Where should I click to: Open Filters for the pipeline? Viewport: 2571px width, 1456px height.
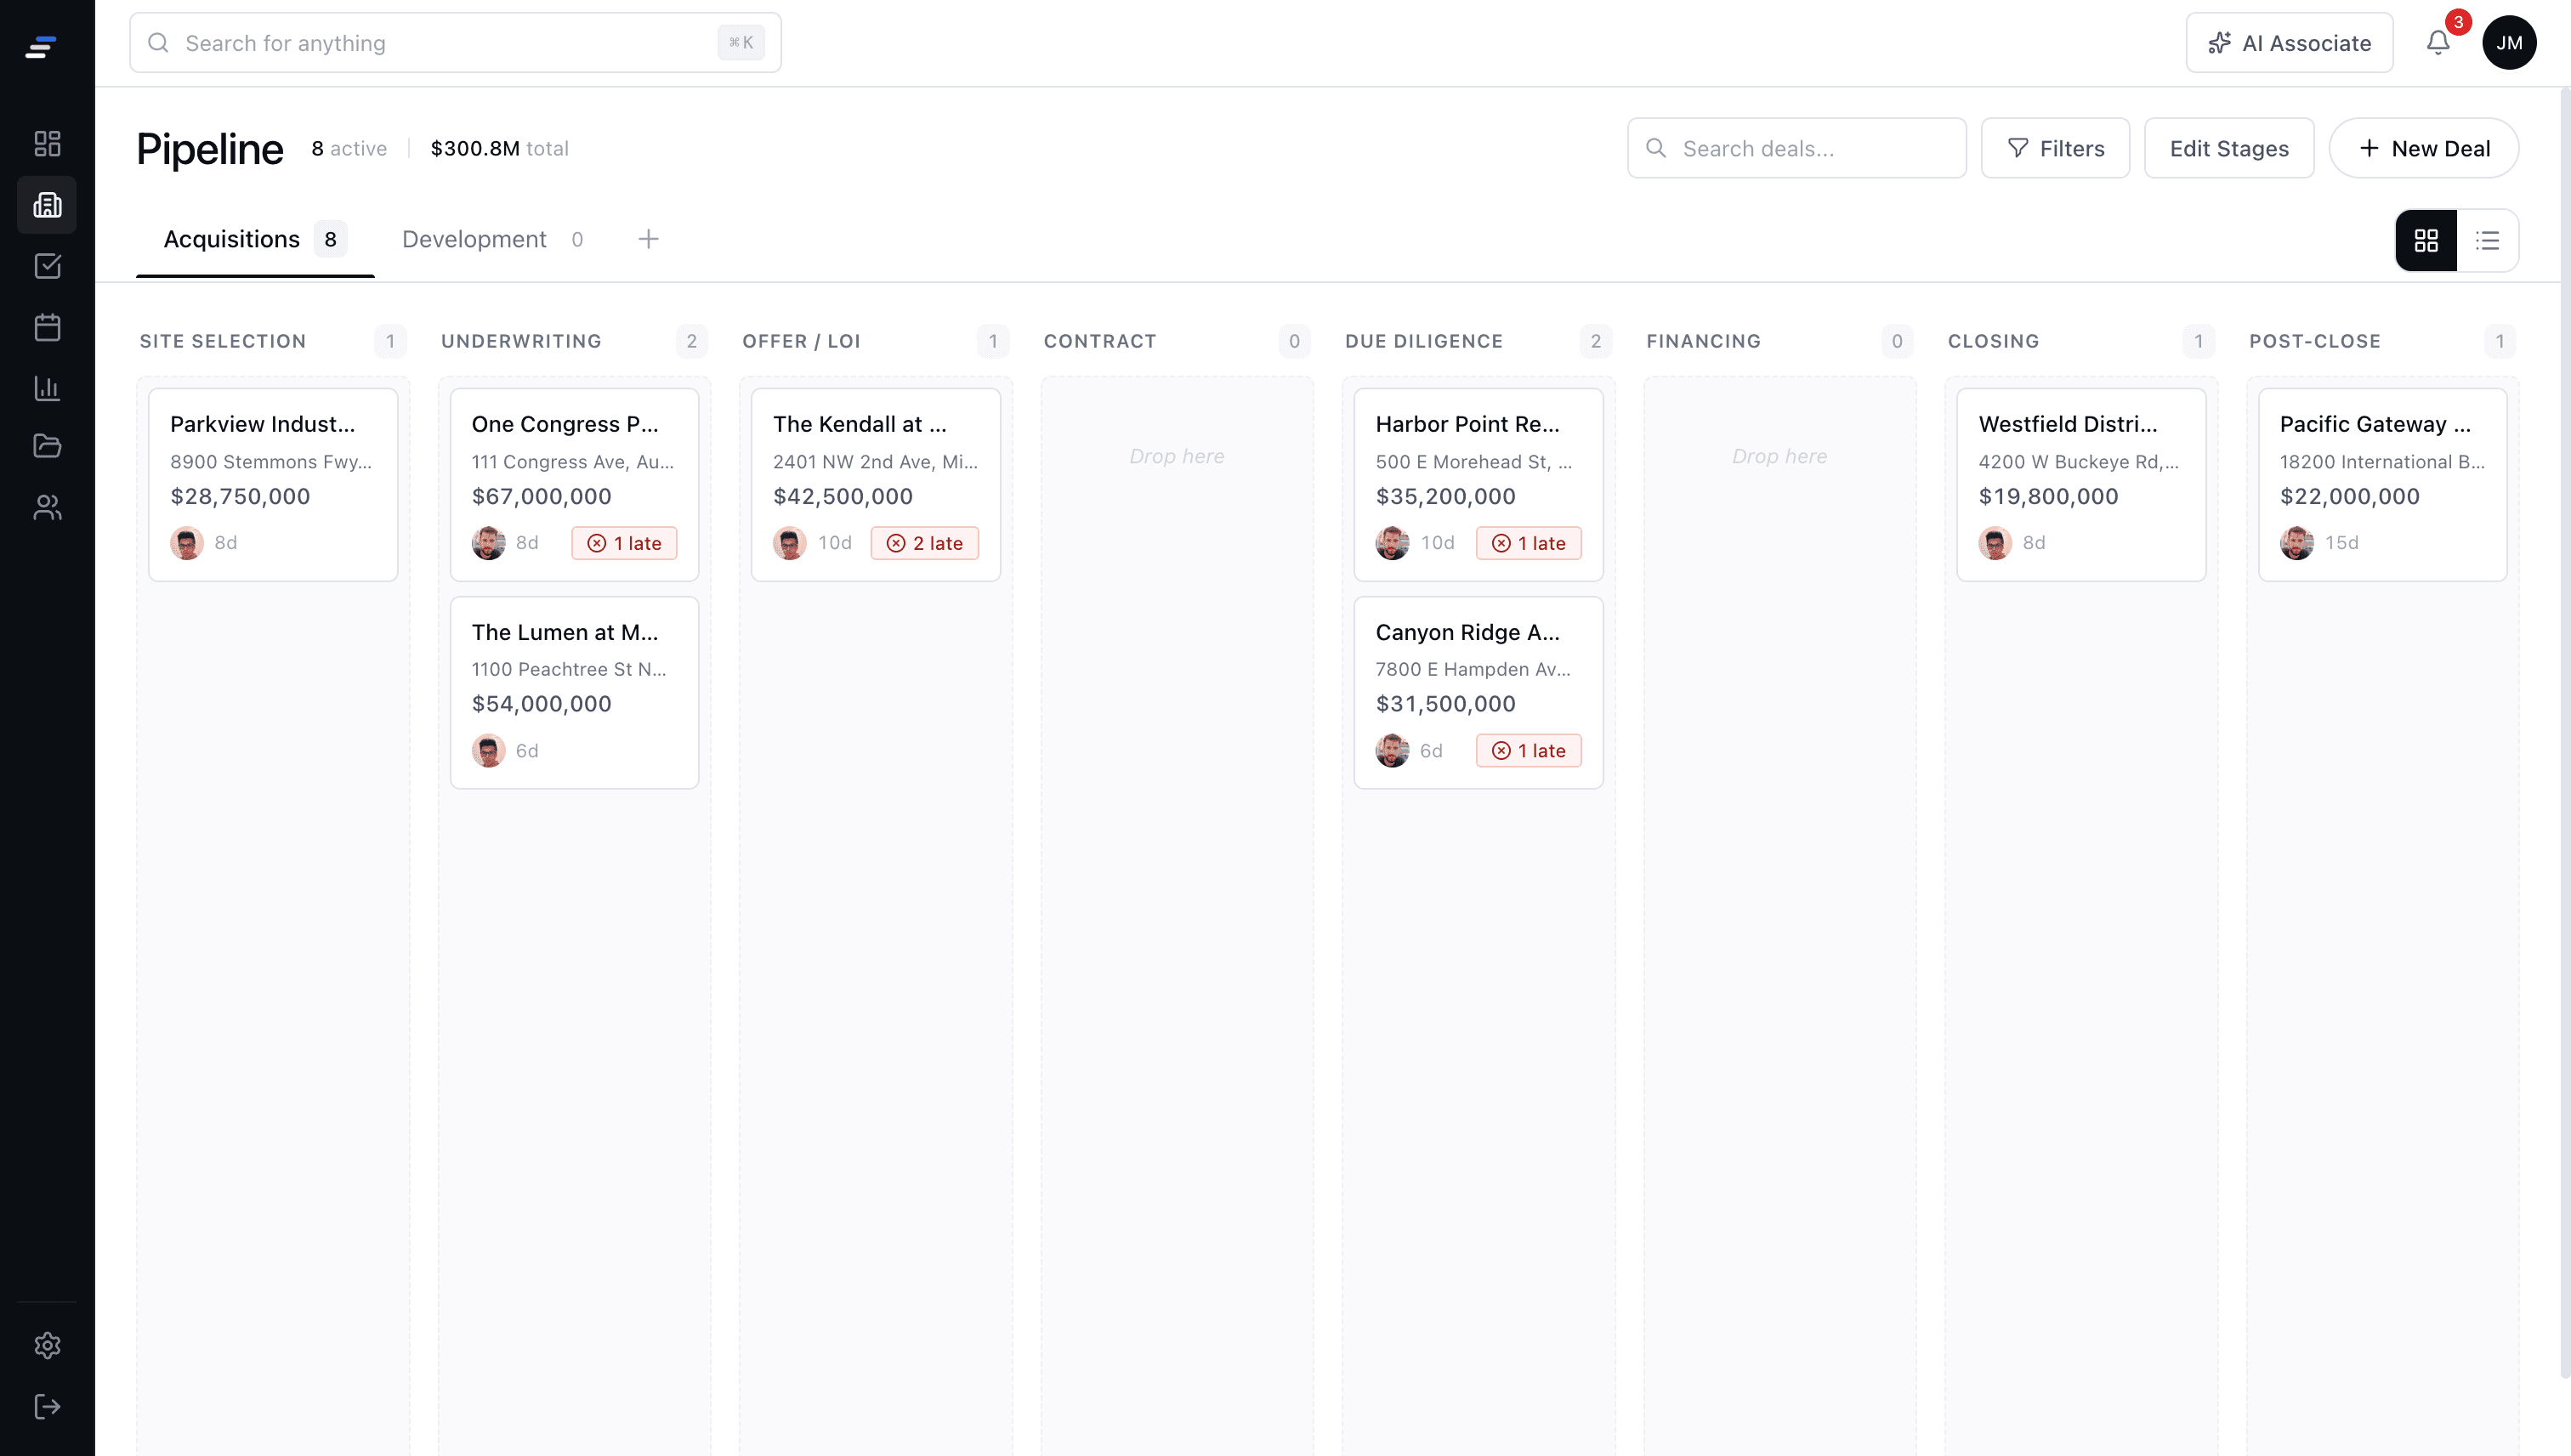pyautogui.click(x=2055, y=148)
